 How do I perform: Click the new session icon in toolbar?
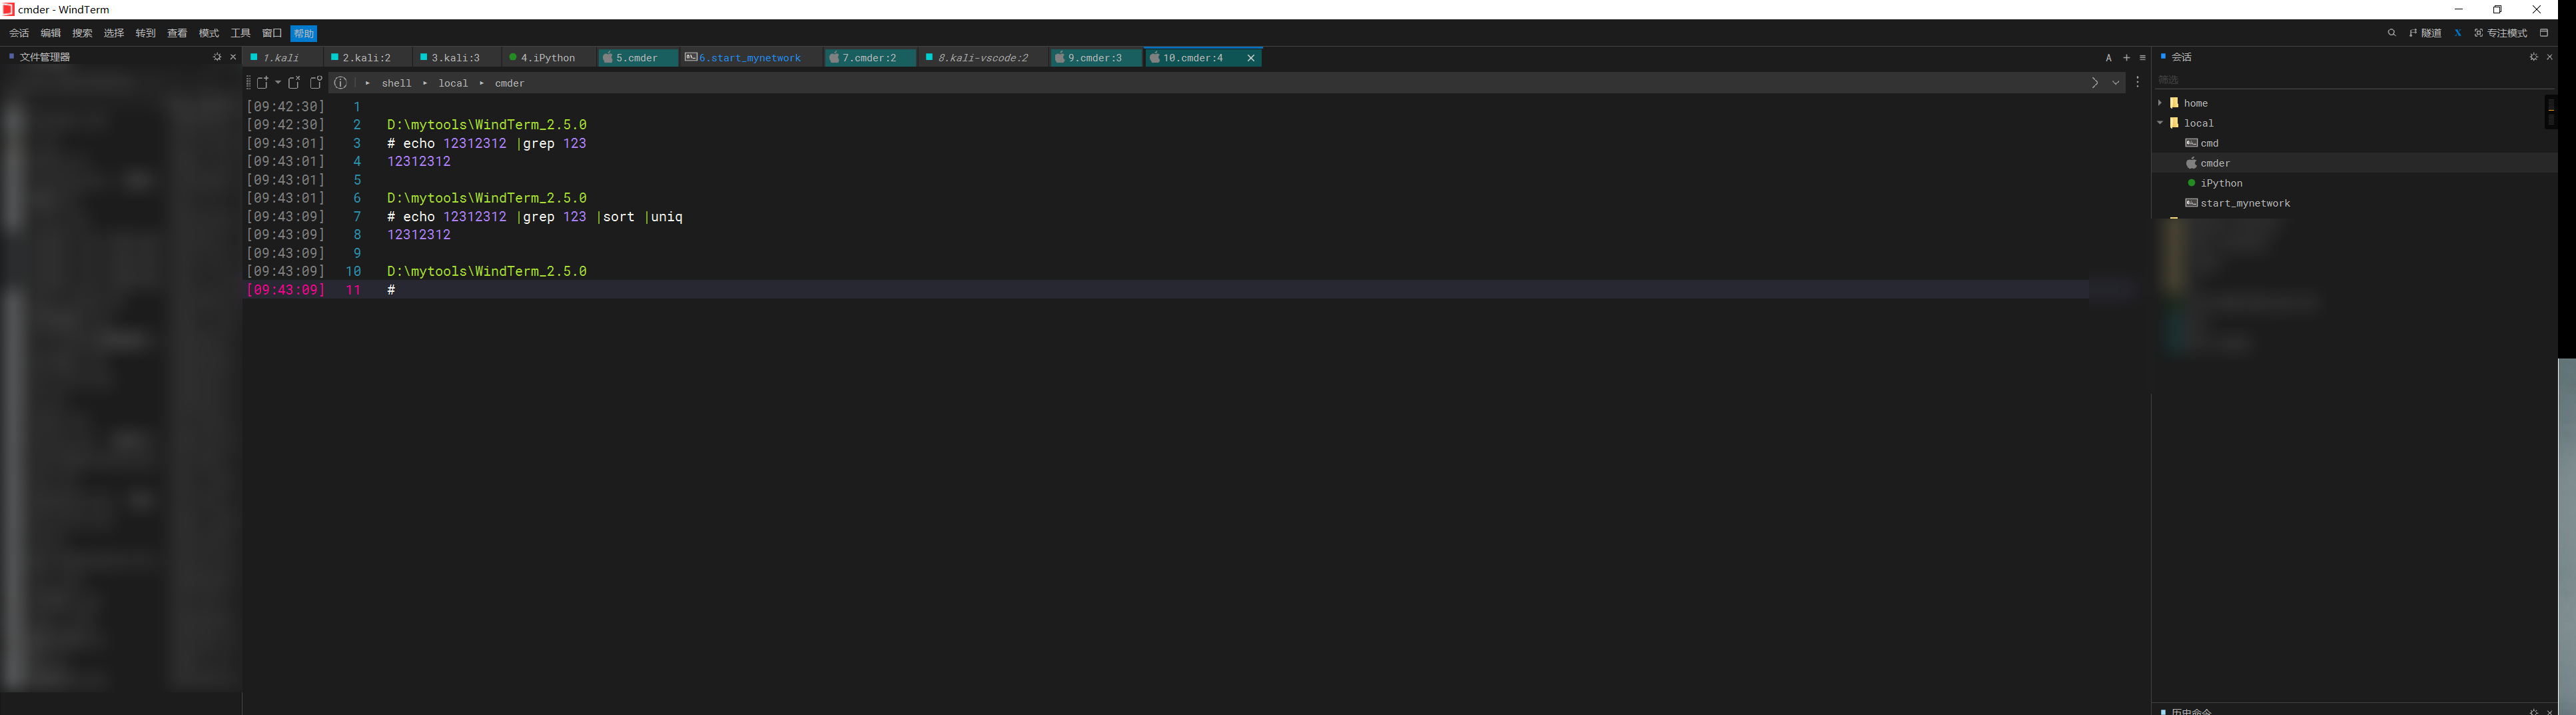click(x=262, y=83)
